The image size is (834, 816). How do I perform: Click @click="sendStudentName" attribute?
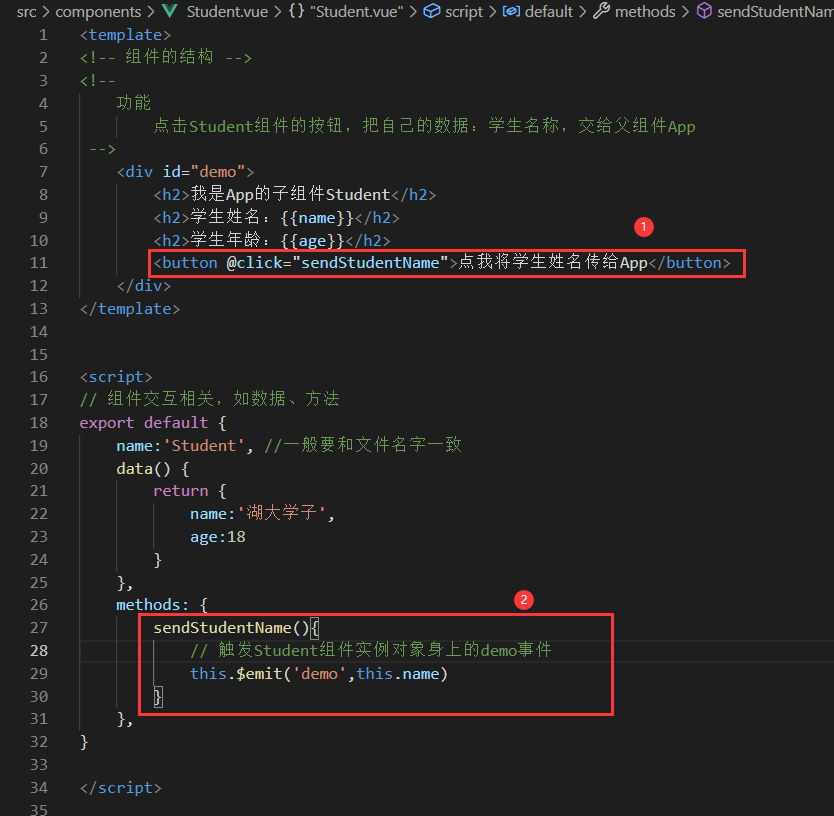337,263
